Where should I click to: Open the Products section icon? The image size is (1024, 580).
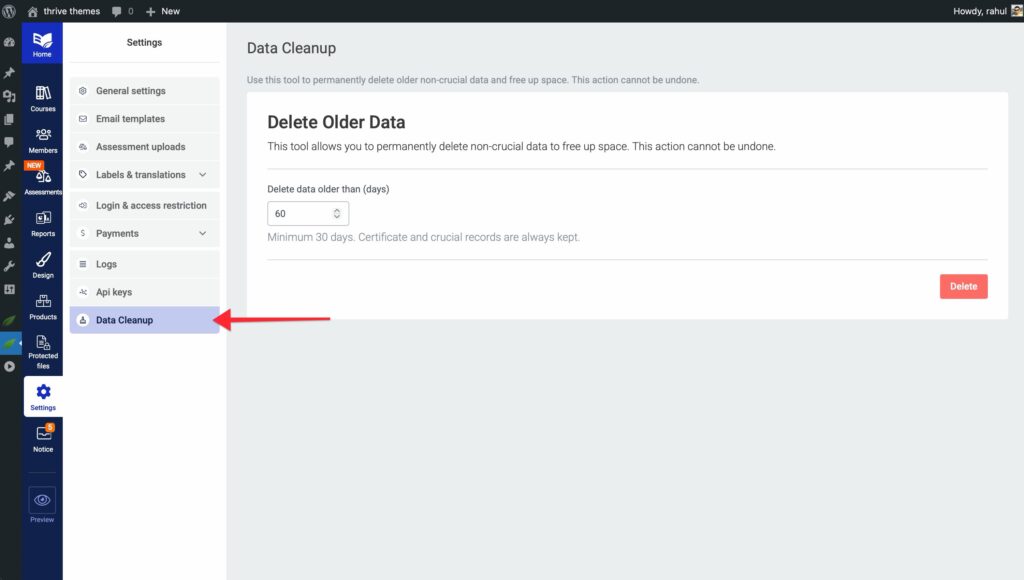click(43, 302)
